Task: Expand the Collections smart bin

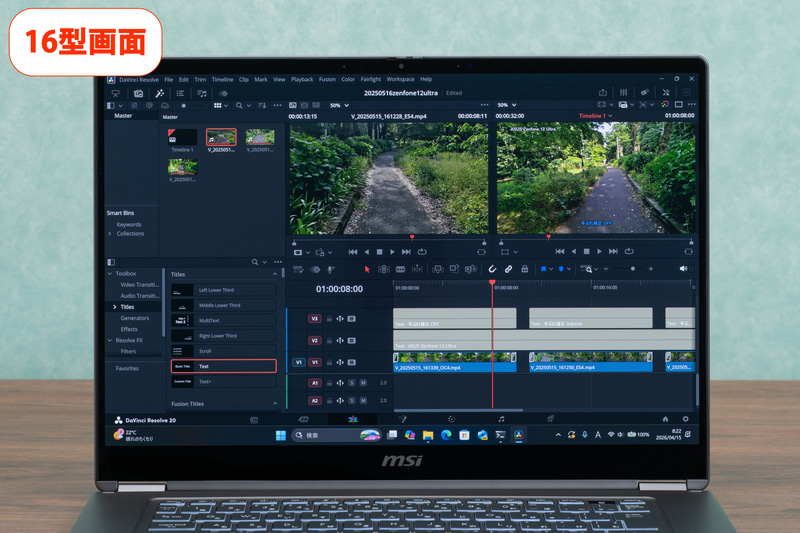Action: point(110,234)
